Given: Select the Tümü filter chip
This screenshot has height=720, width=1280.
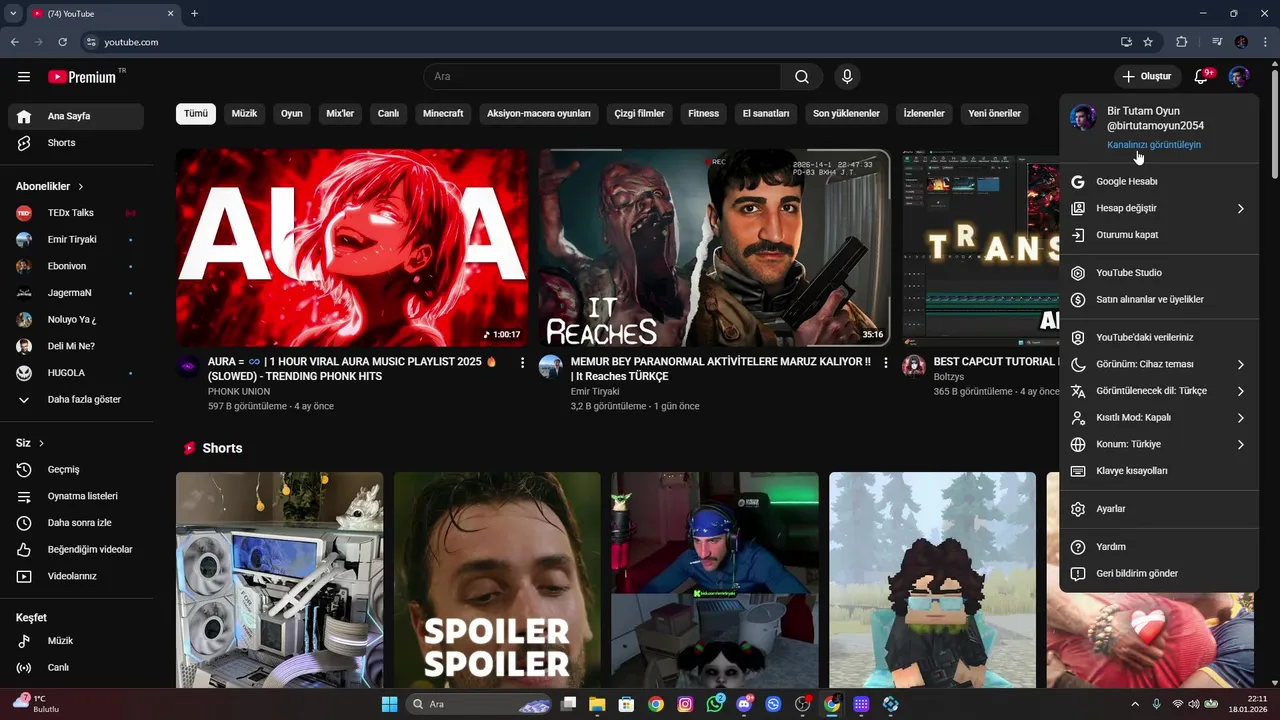Looking at the screenshot, I should point(196,114).
